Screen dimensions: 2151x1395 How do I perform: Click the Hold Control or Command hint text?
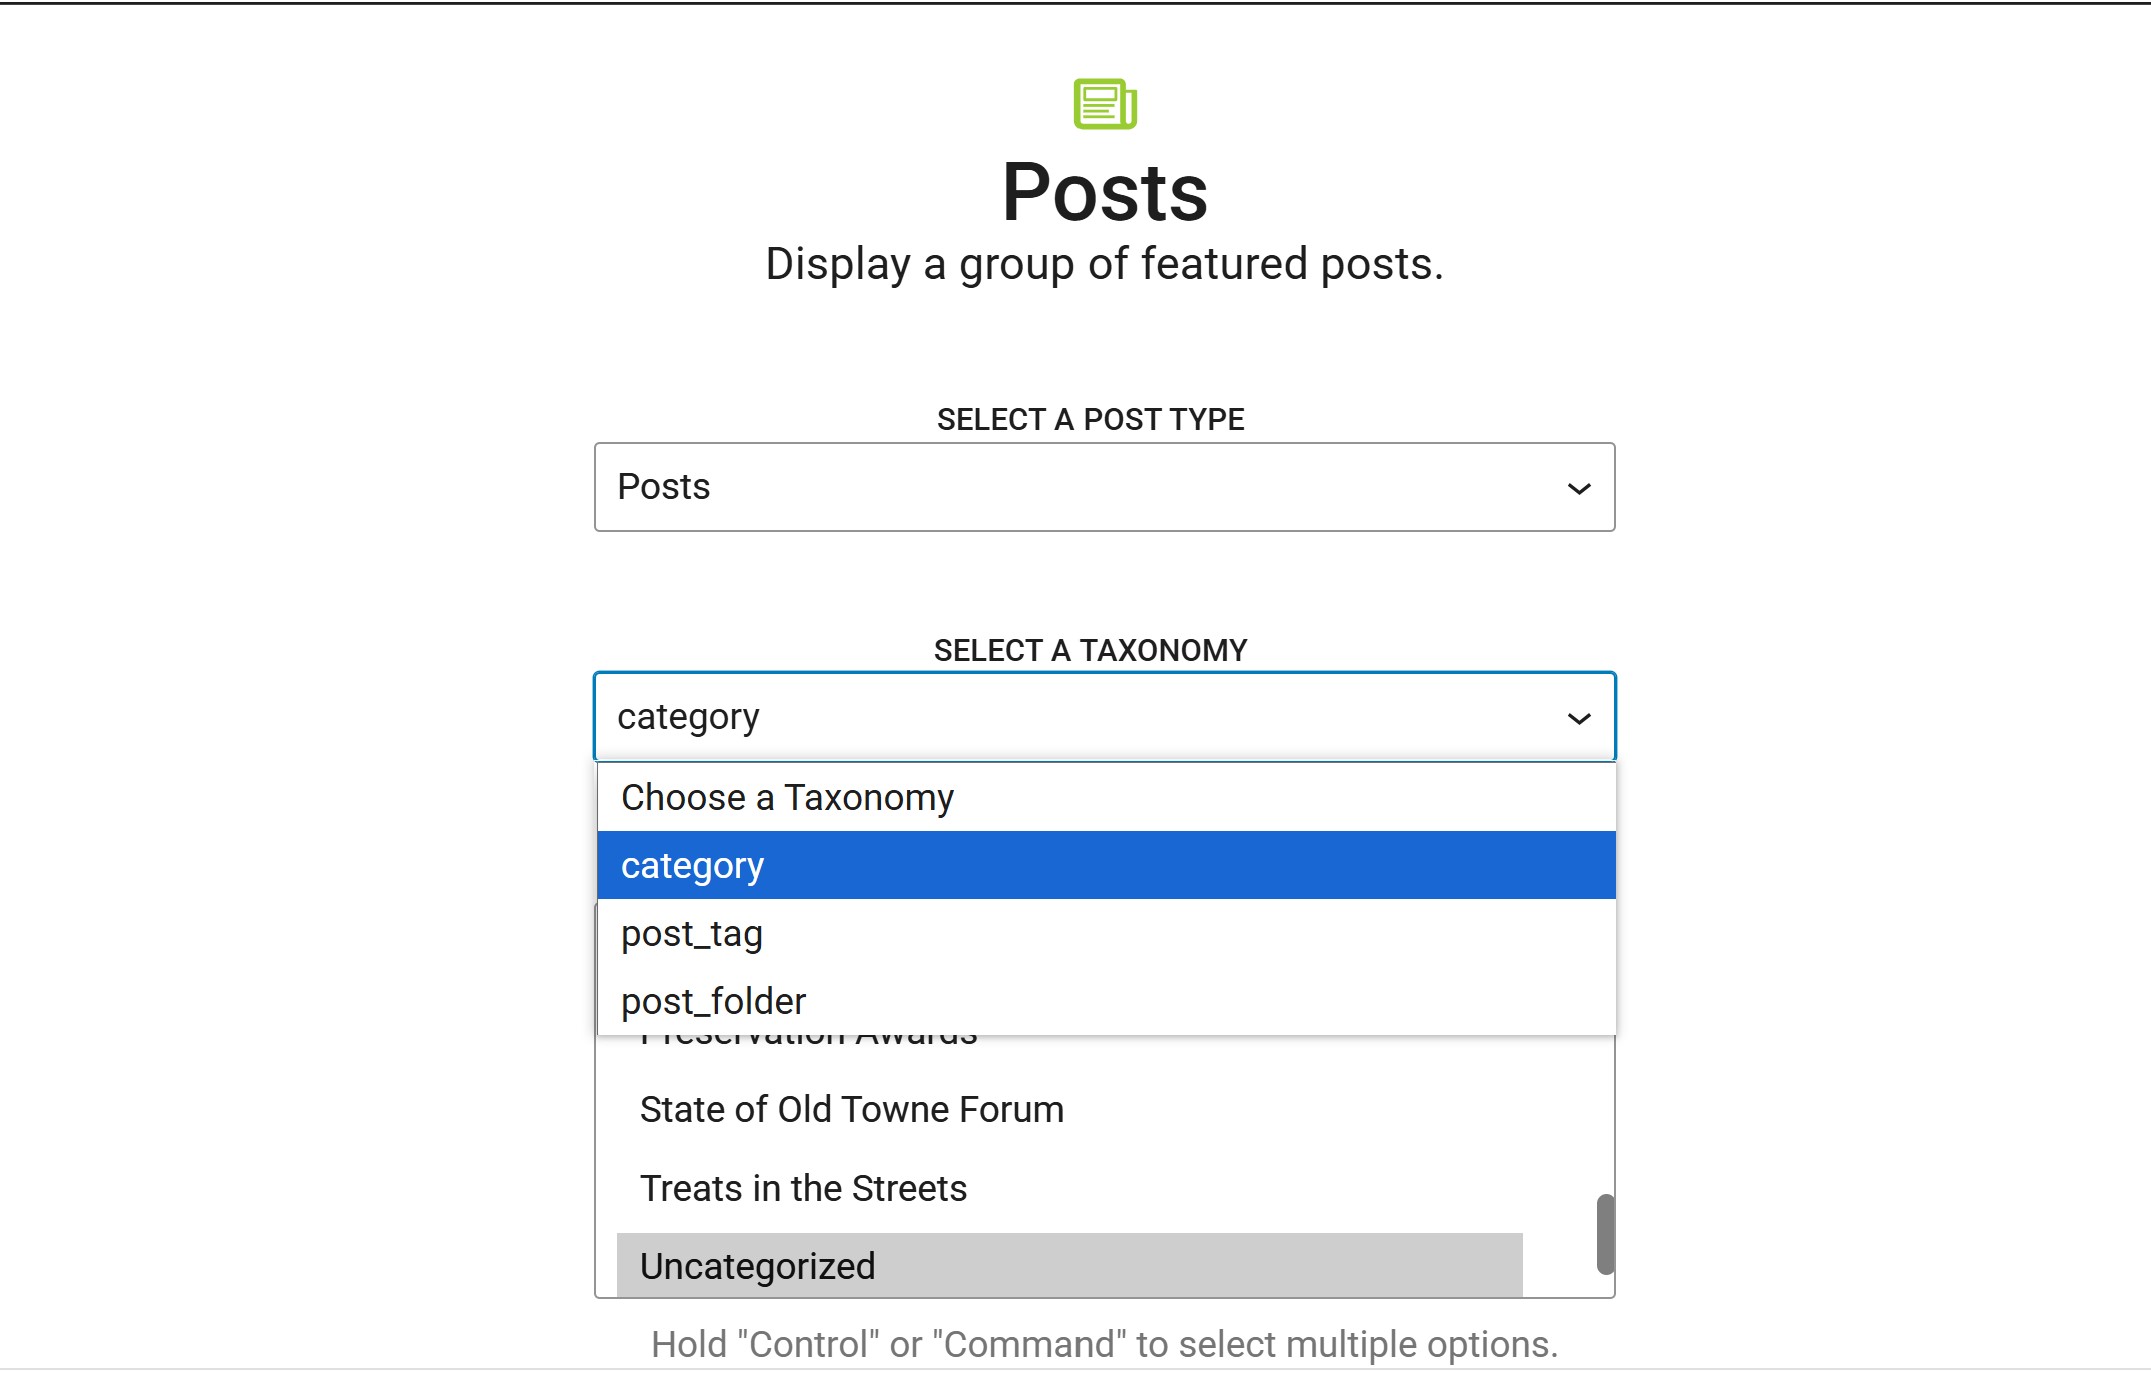[x=1105, y=1345]
